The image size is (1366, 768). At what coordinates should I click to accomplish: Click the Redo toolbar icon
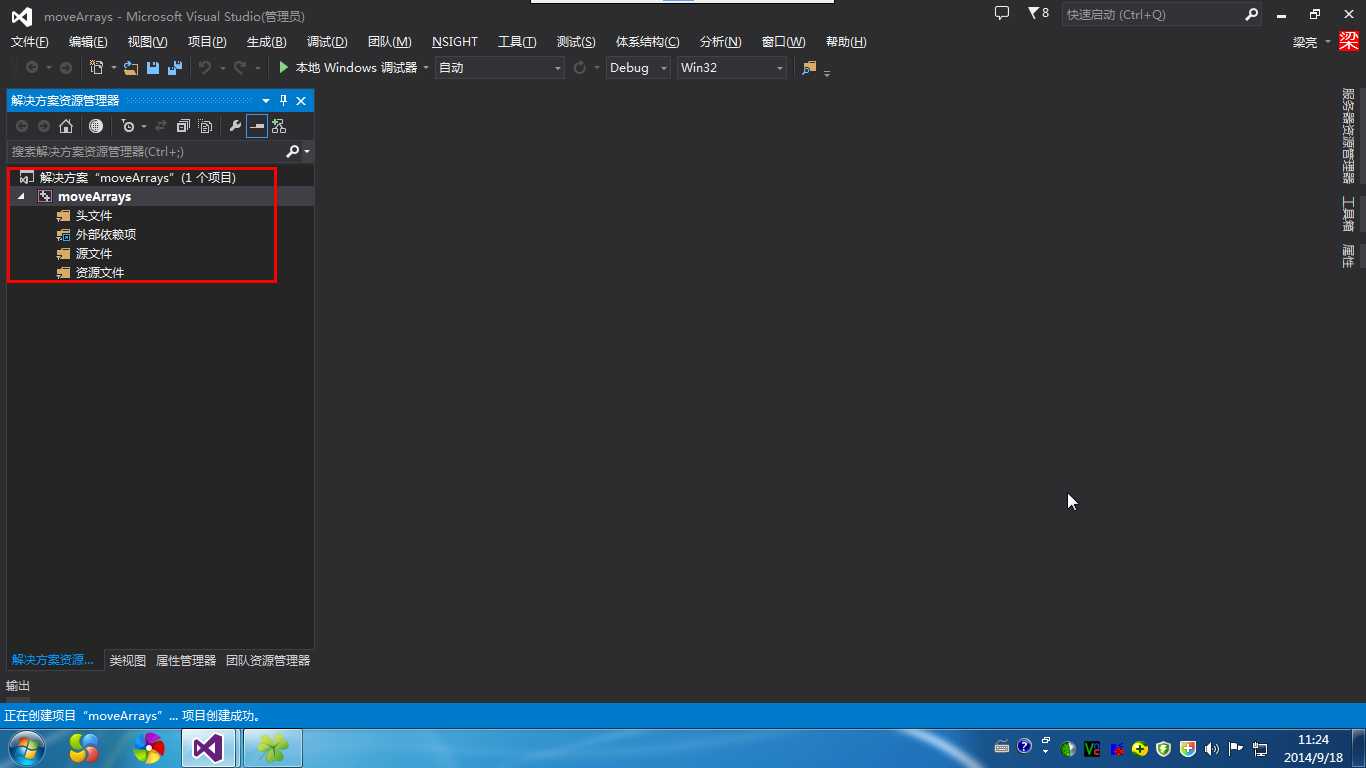[239, 67]
